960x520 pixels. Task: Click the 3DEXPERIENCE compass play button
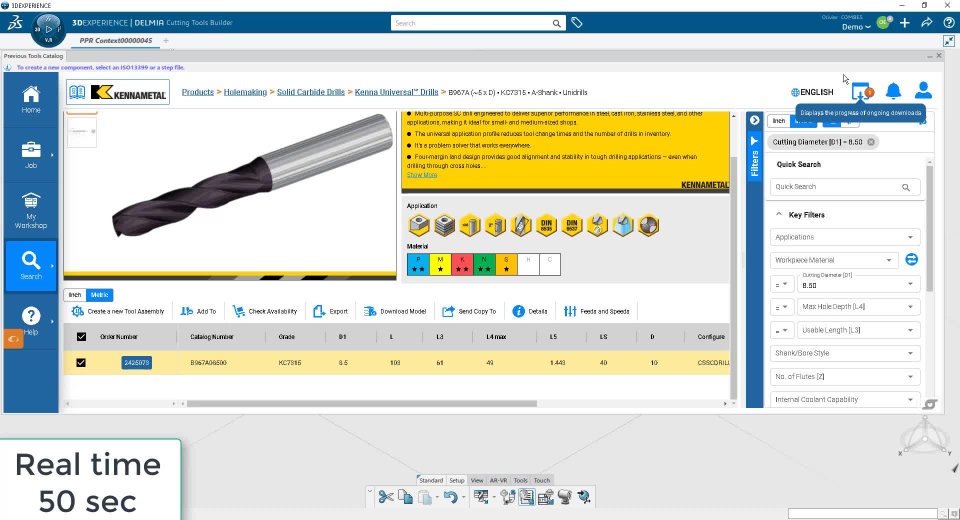tap(48, 29)
